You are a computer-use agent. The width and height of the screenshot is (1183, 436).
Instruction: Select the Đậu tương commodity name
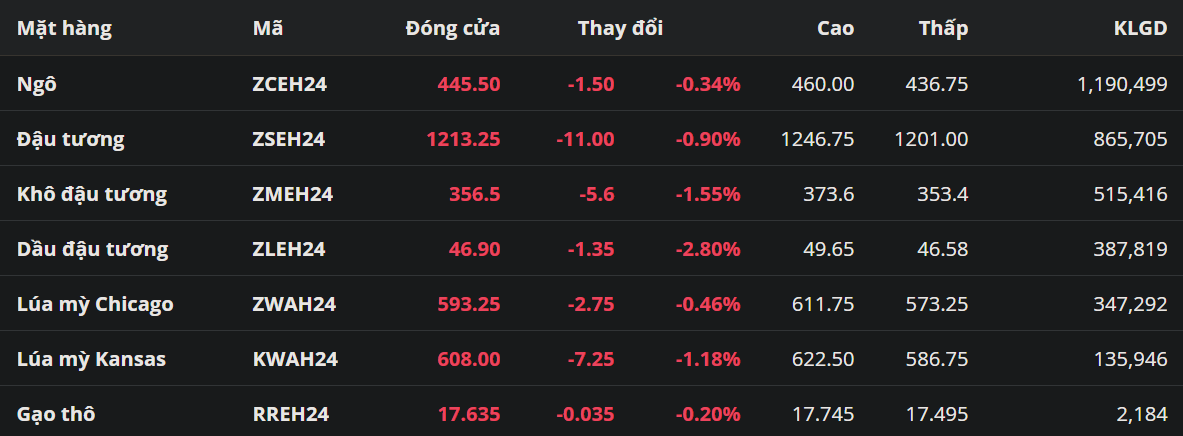pos(70,139)
